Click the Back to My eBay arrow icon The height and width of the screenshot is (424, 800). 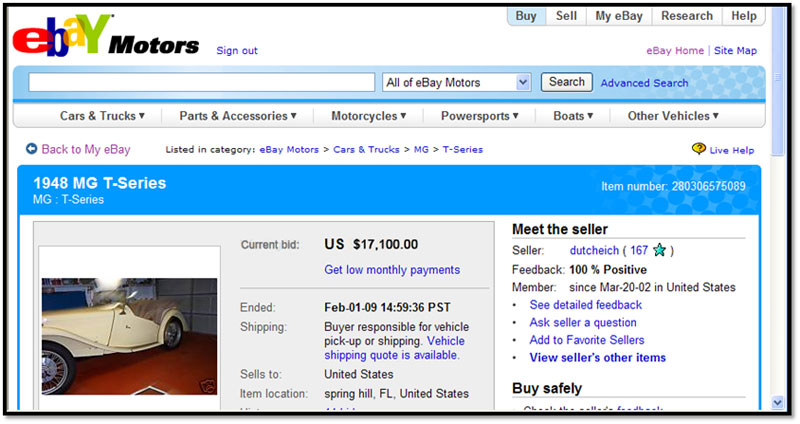coord(32,148)
